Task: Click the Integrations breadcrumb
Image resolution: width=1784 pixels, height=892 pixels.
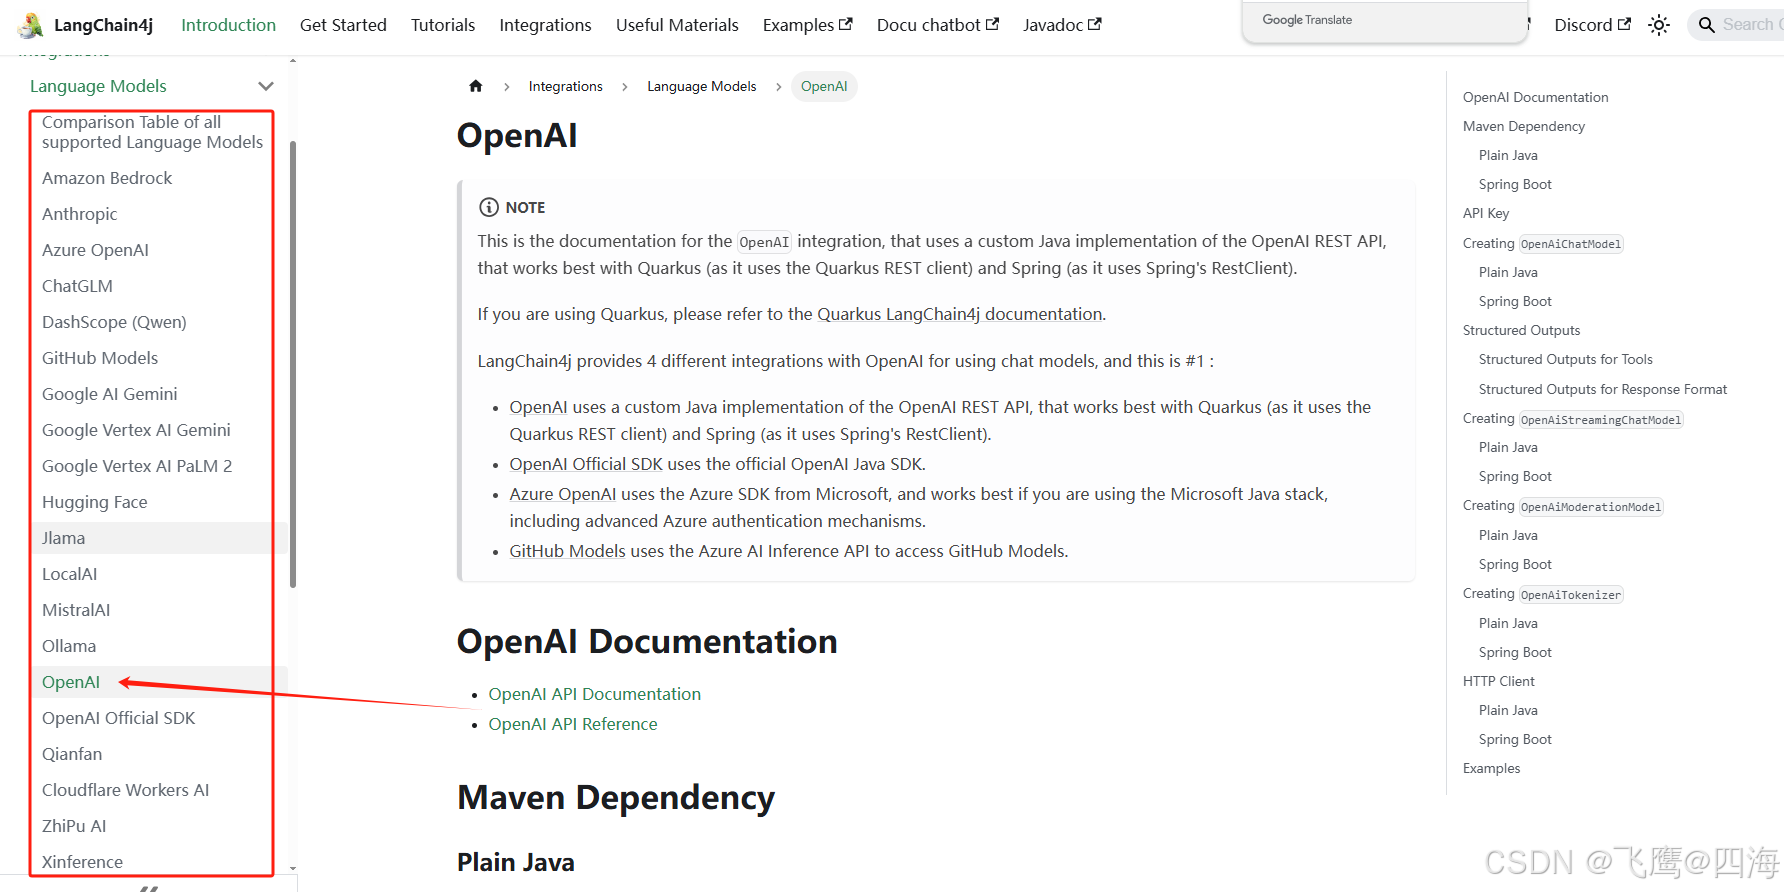Action: click(565, 86)
